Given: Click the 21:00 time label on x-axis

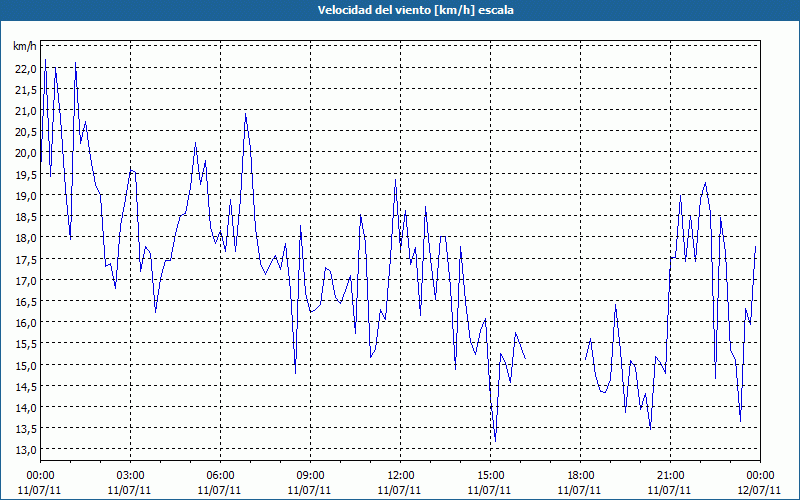Looking at the screenshot, I should [x=670, y=475].
